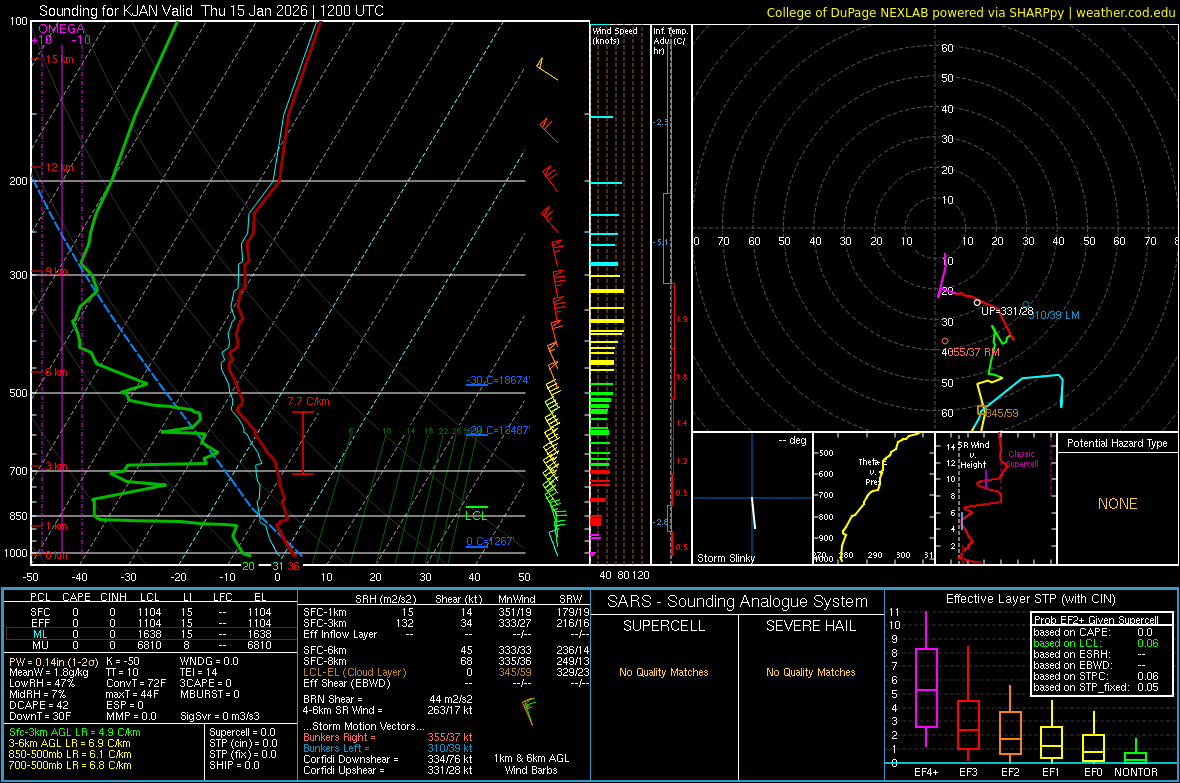Click the Effective Layer STP (with CIN) title
Viewport: 1180px width, 783px height.
click(x=1030, y=599)
